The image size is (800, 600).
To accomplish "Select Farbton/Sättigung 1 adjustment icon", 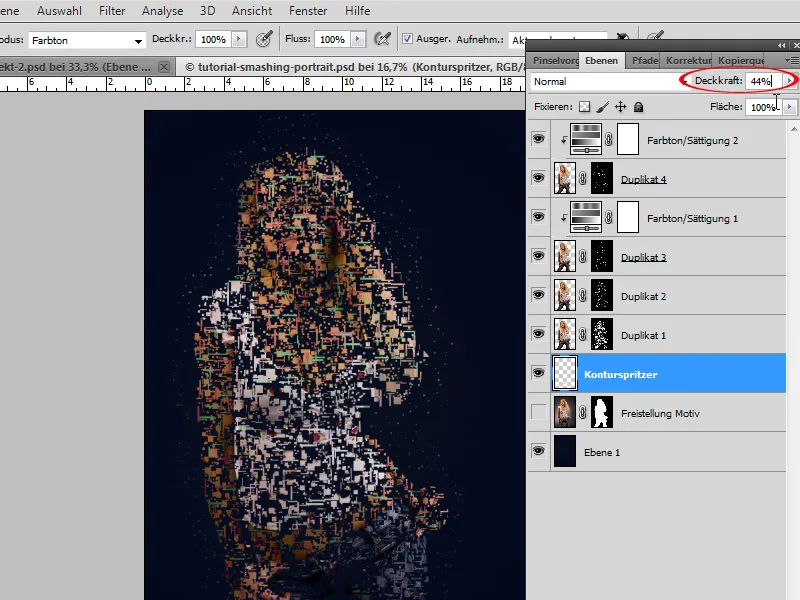I will (x=586, y=217).
